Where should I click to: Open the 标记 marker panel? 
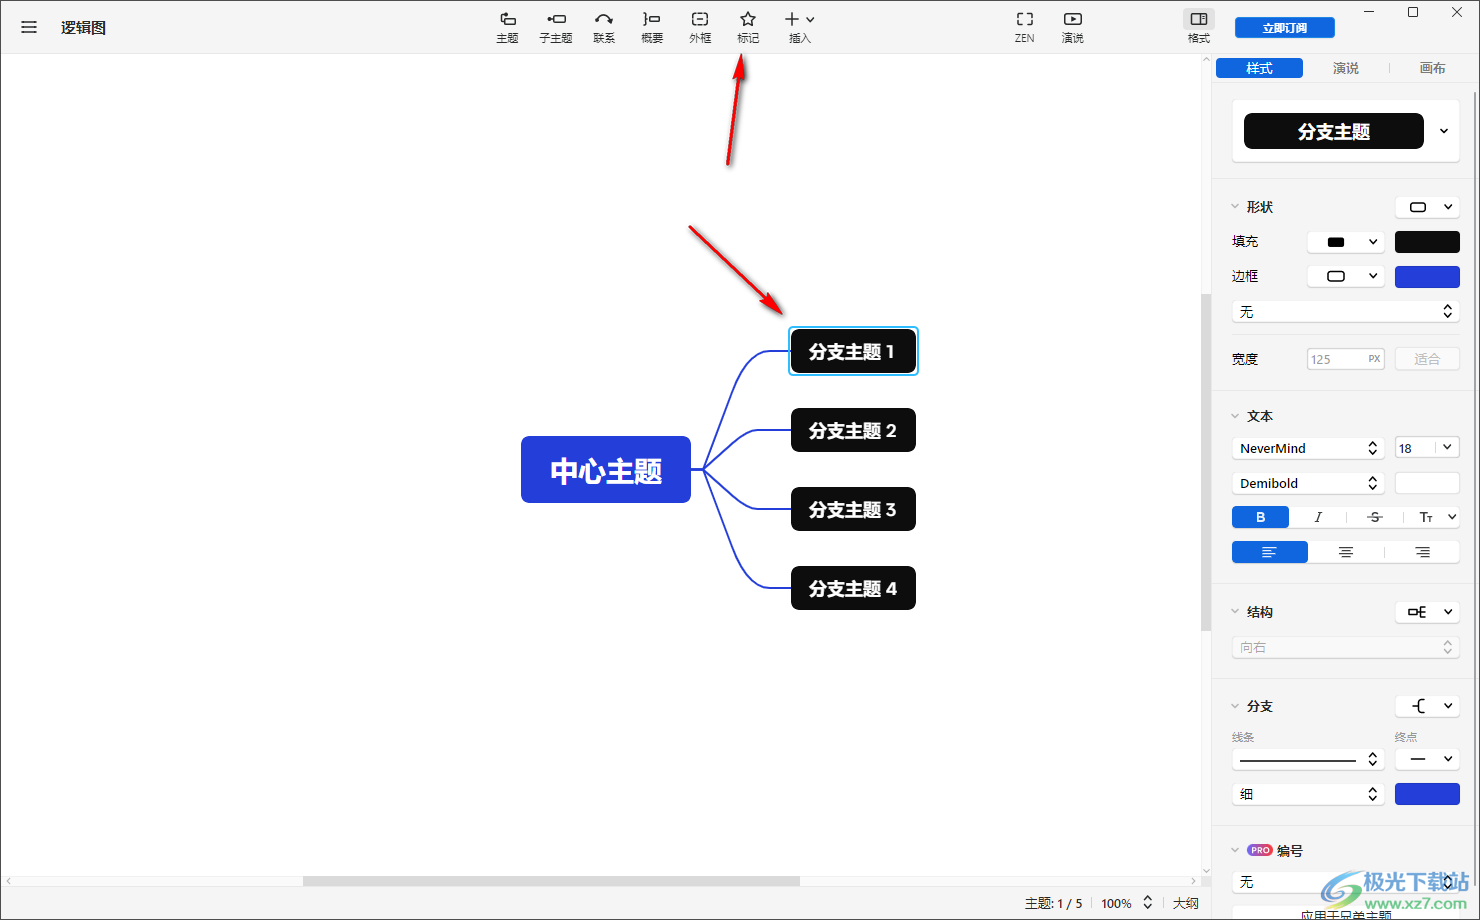[748, 27]
